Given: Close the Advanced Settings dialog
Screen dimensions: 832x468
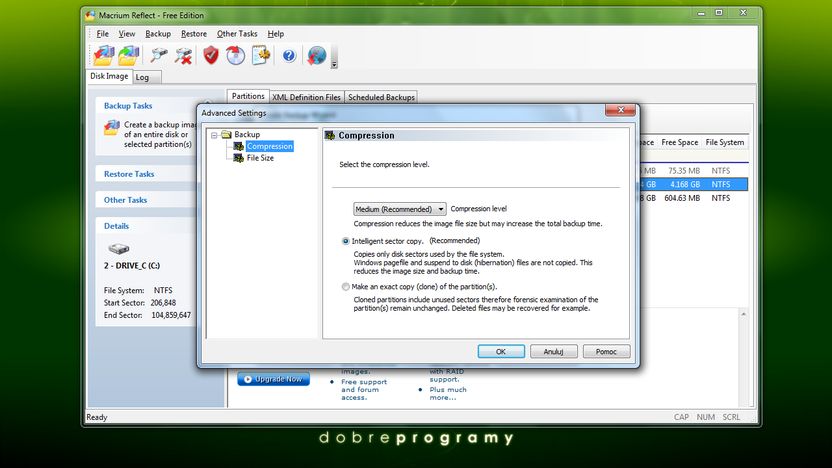Looking at the screenshot, I should 620,110.
